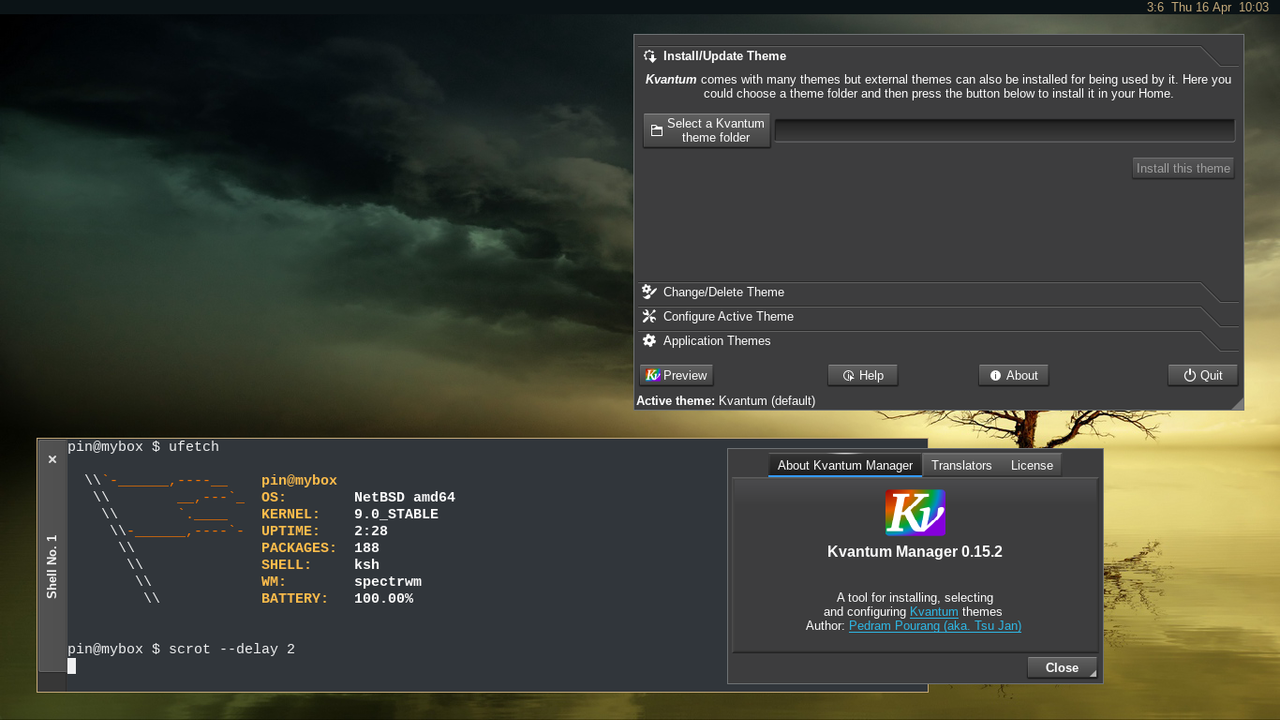This screenshot has height=720, width=1280.
Task: Click Select a Kvantum theme folder button
Action: click(x=707, y=131)
